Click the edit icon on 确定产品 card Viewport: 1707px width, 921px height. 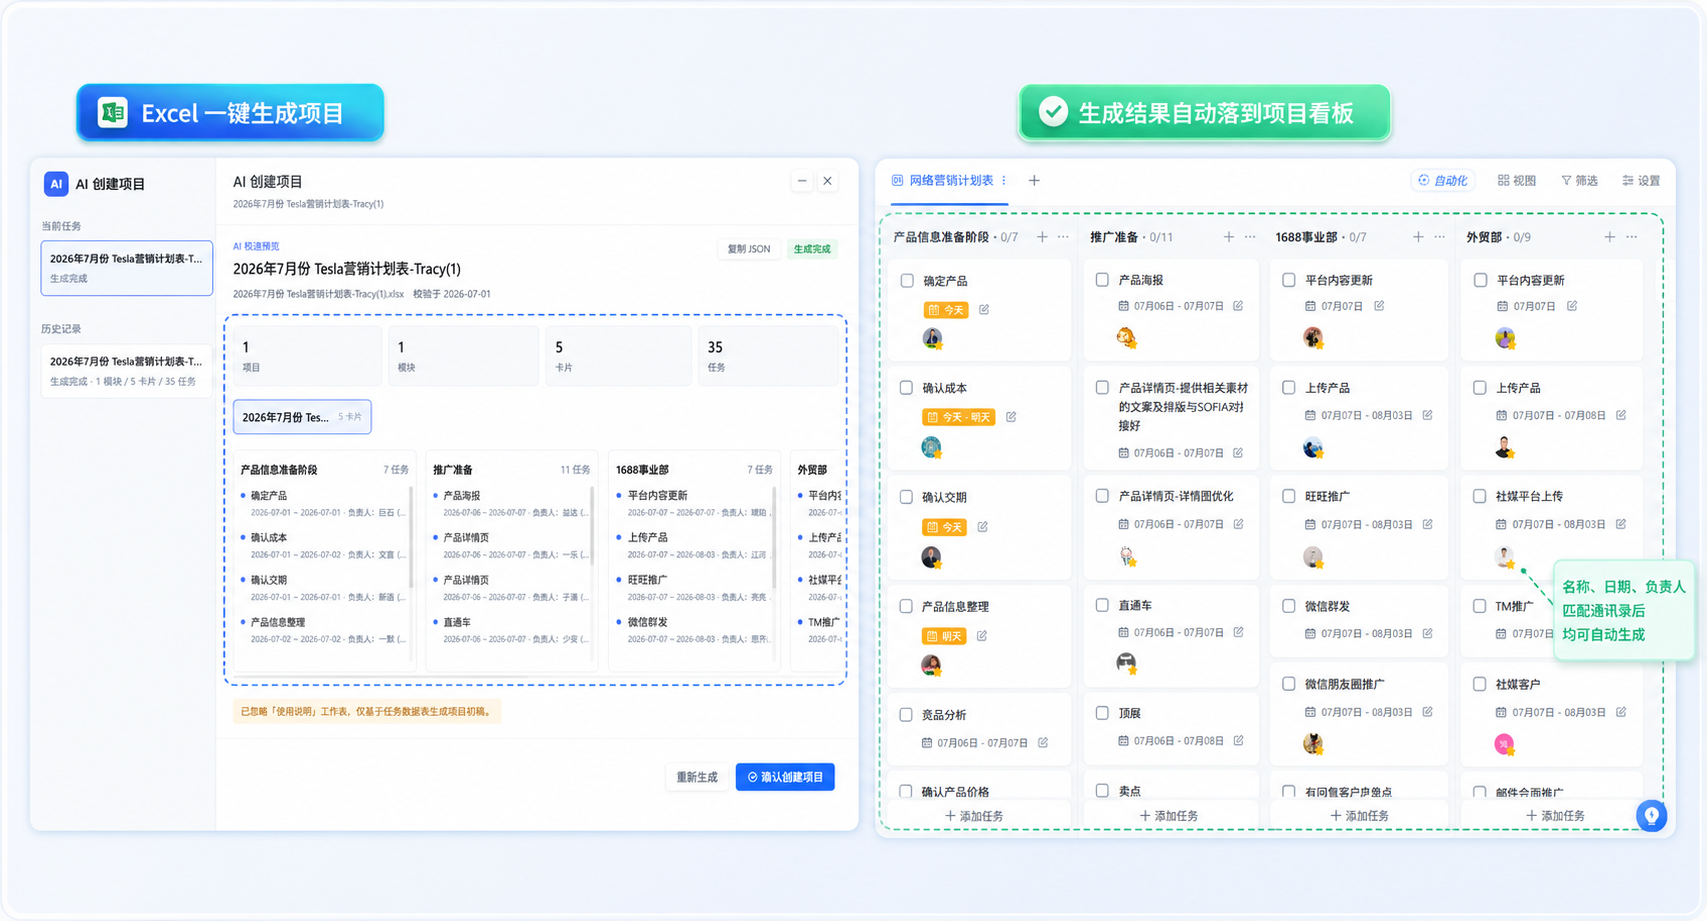[x=984, y=310]
